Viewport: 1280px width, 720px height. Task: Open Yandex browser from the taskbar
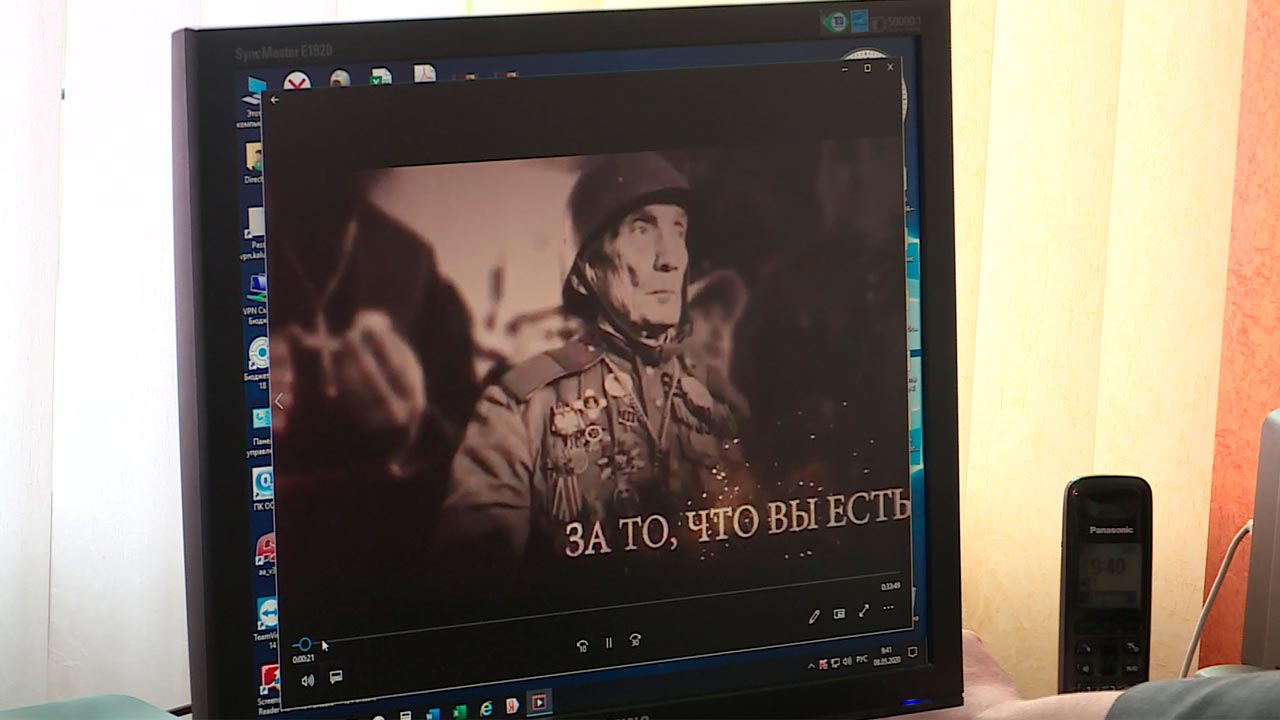512,705
